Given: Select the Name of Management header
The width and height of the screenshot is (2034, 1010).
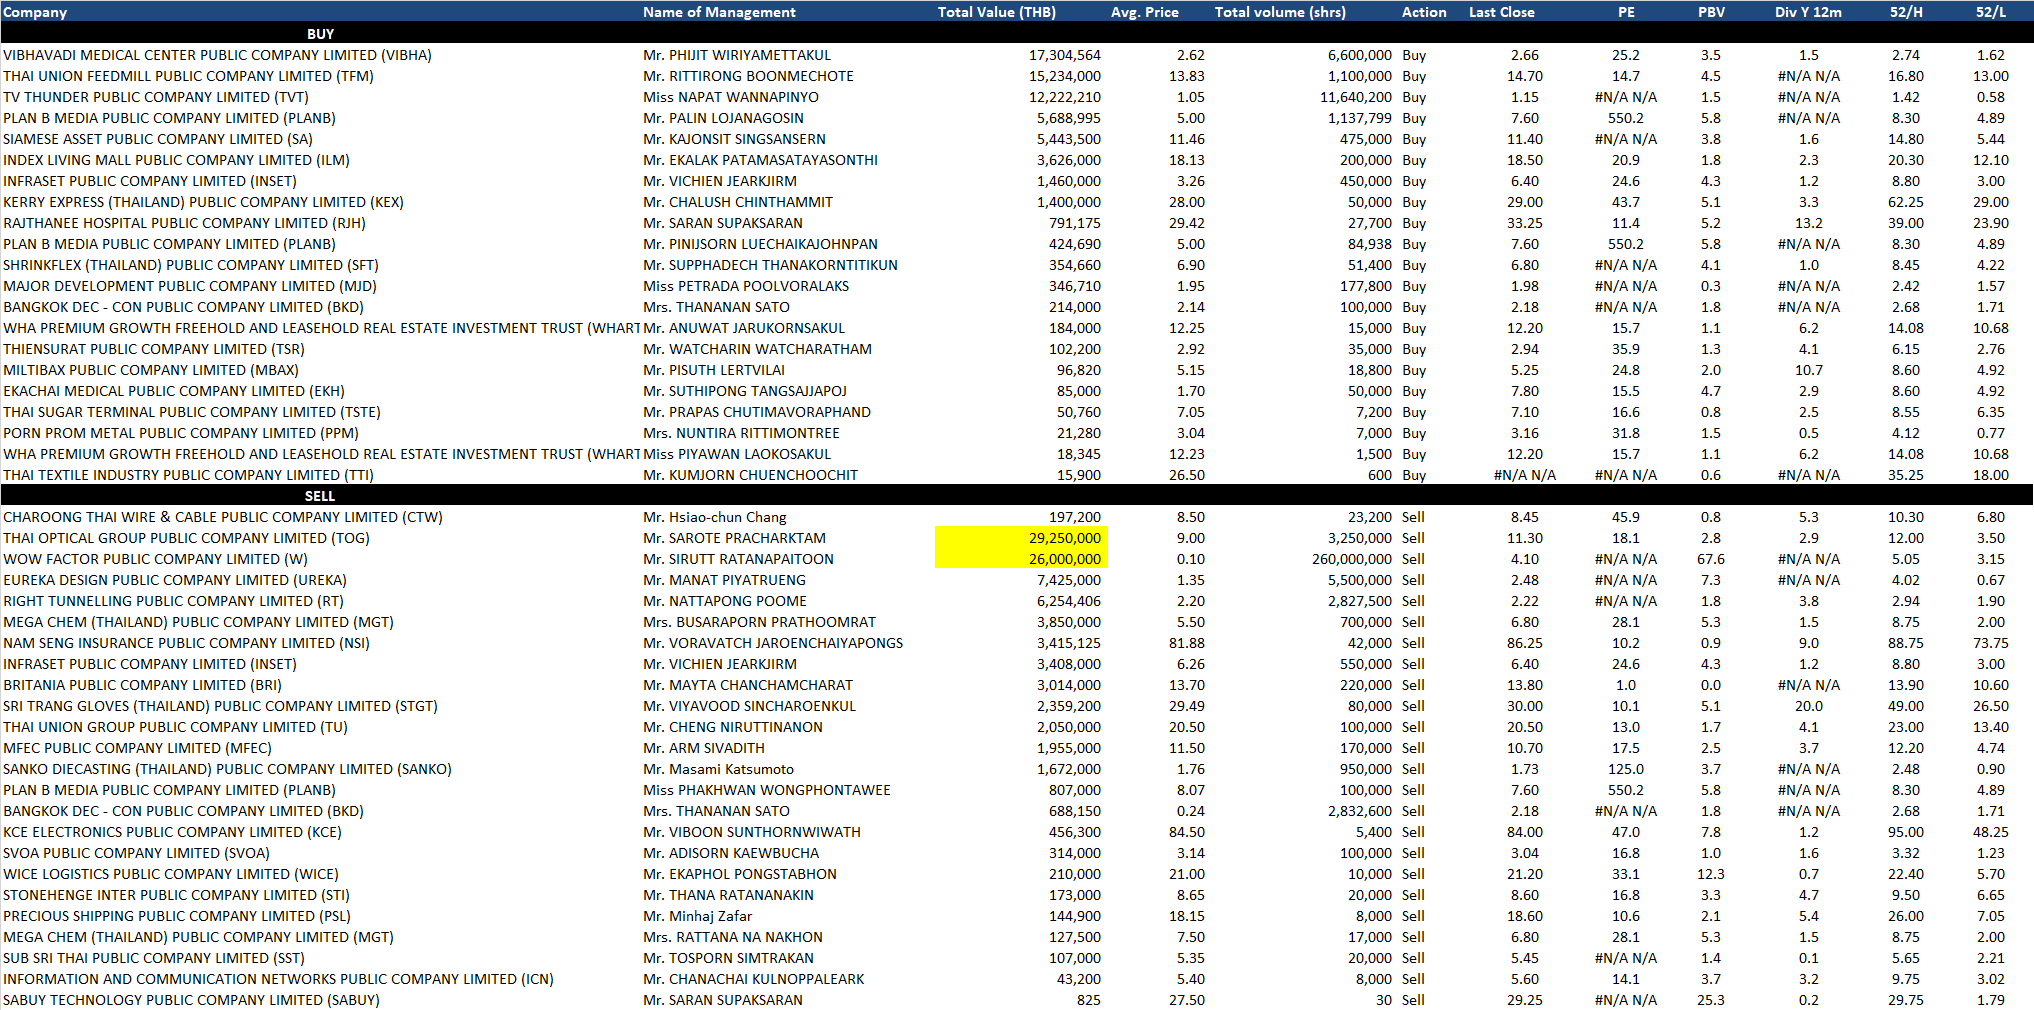Looking at the screenshot, I should tap(719, 12).
